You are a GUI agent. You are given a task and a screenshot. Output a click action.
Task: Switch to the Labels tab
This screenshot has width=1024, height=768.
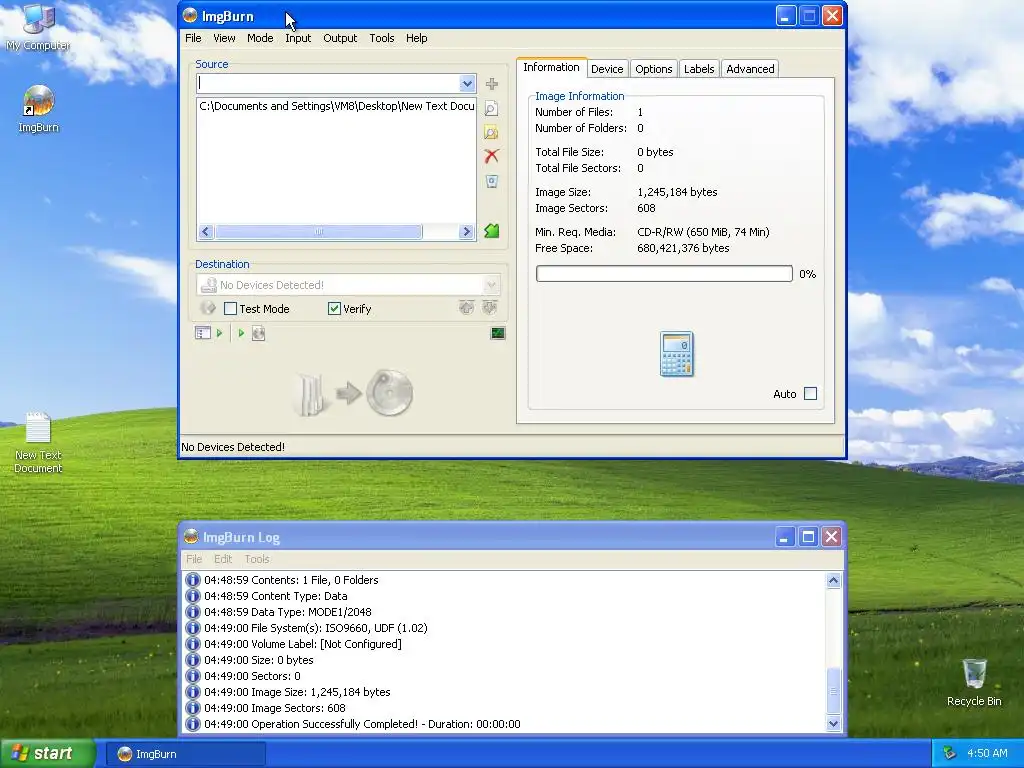pos(699,69)
